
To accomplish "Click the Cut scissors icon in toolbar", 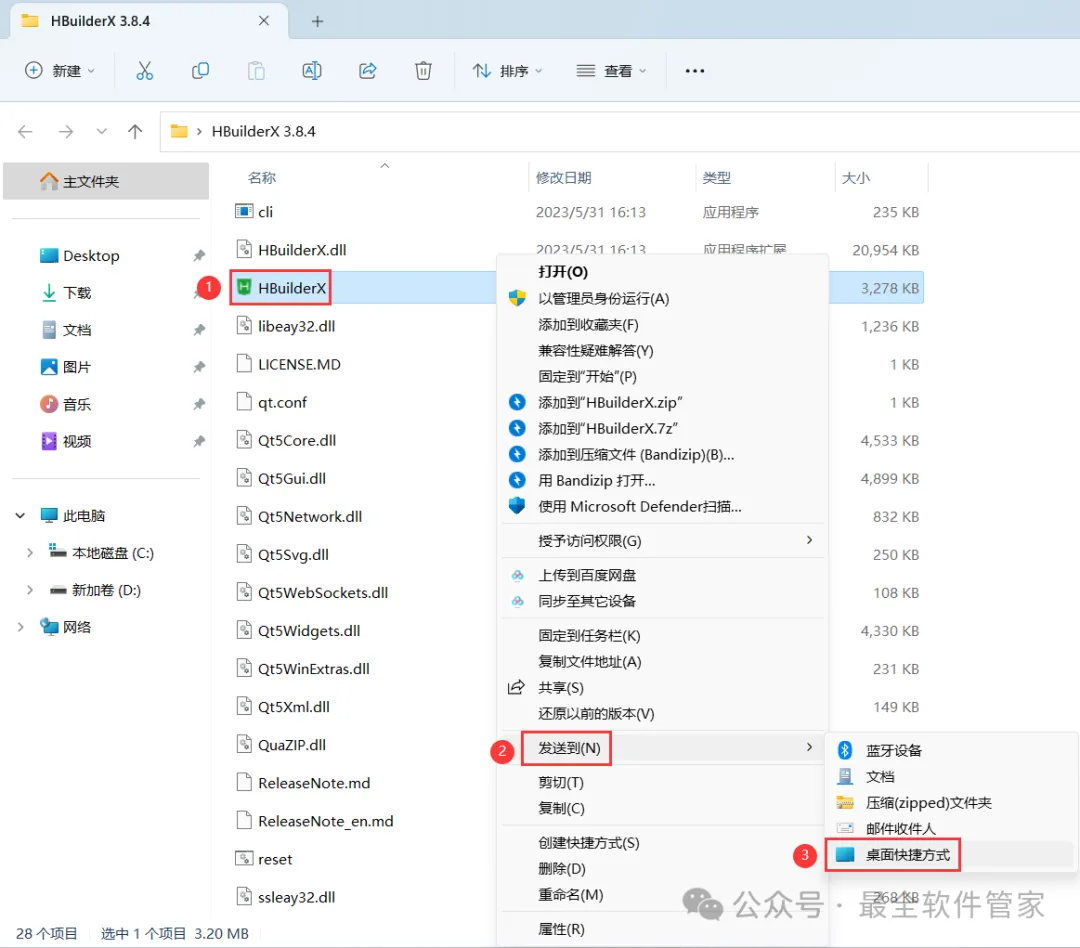I will coord(145,71).
